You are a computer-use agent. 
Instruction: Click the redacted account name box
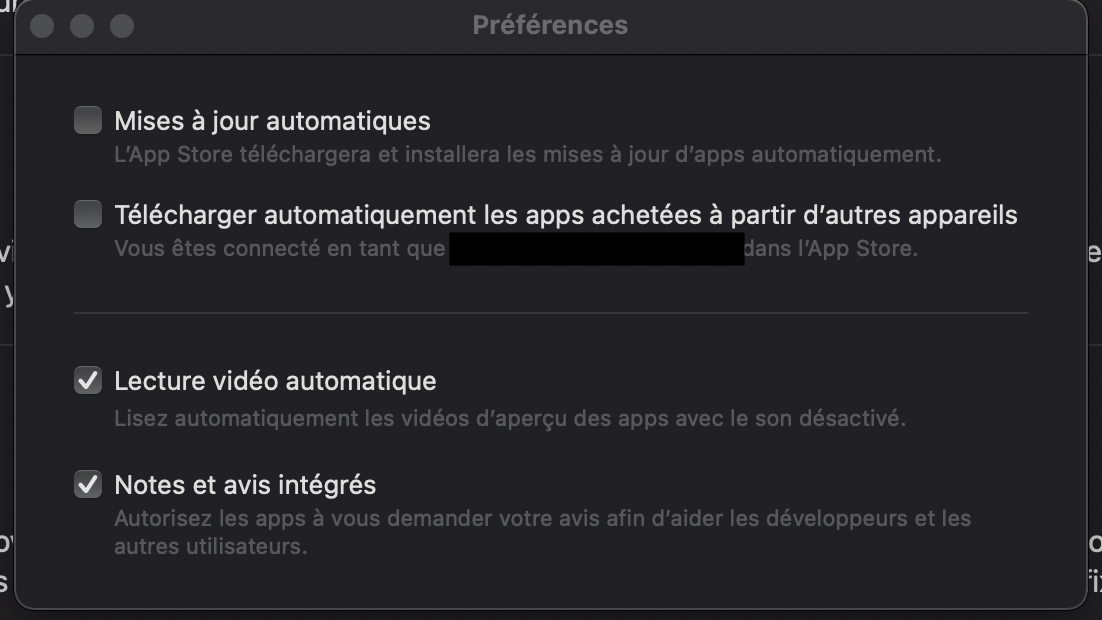tap(596, 248)
